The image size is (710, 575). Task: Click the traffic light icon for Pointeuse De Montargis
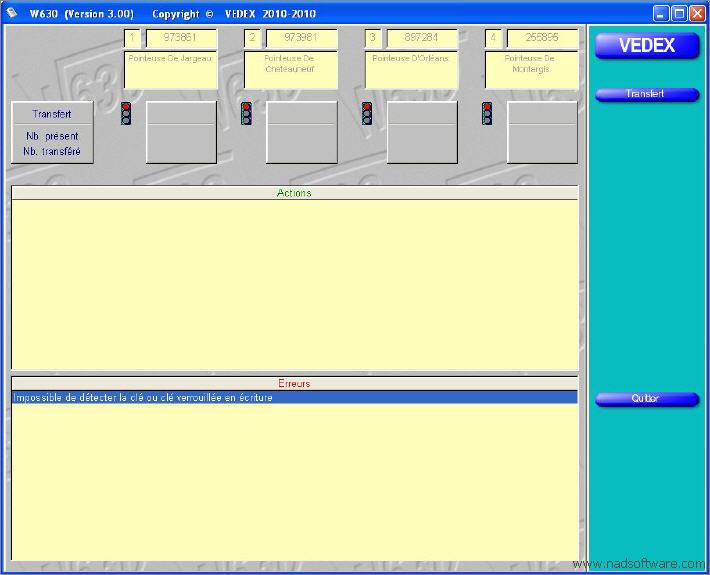point(487,114)
